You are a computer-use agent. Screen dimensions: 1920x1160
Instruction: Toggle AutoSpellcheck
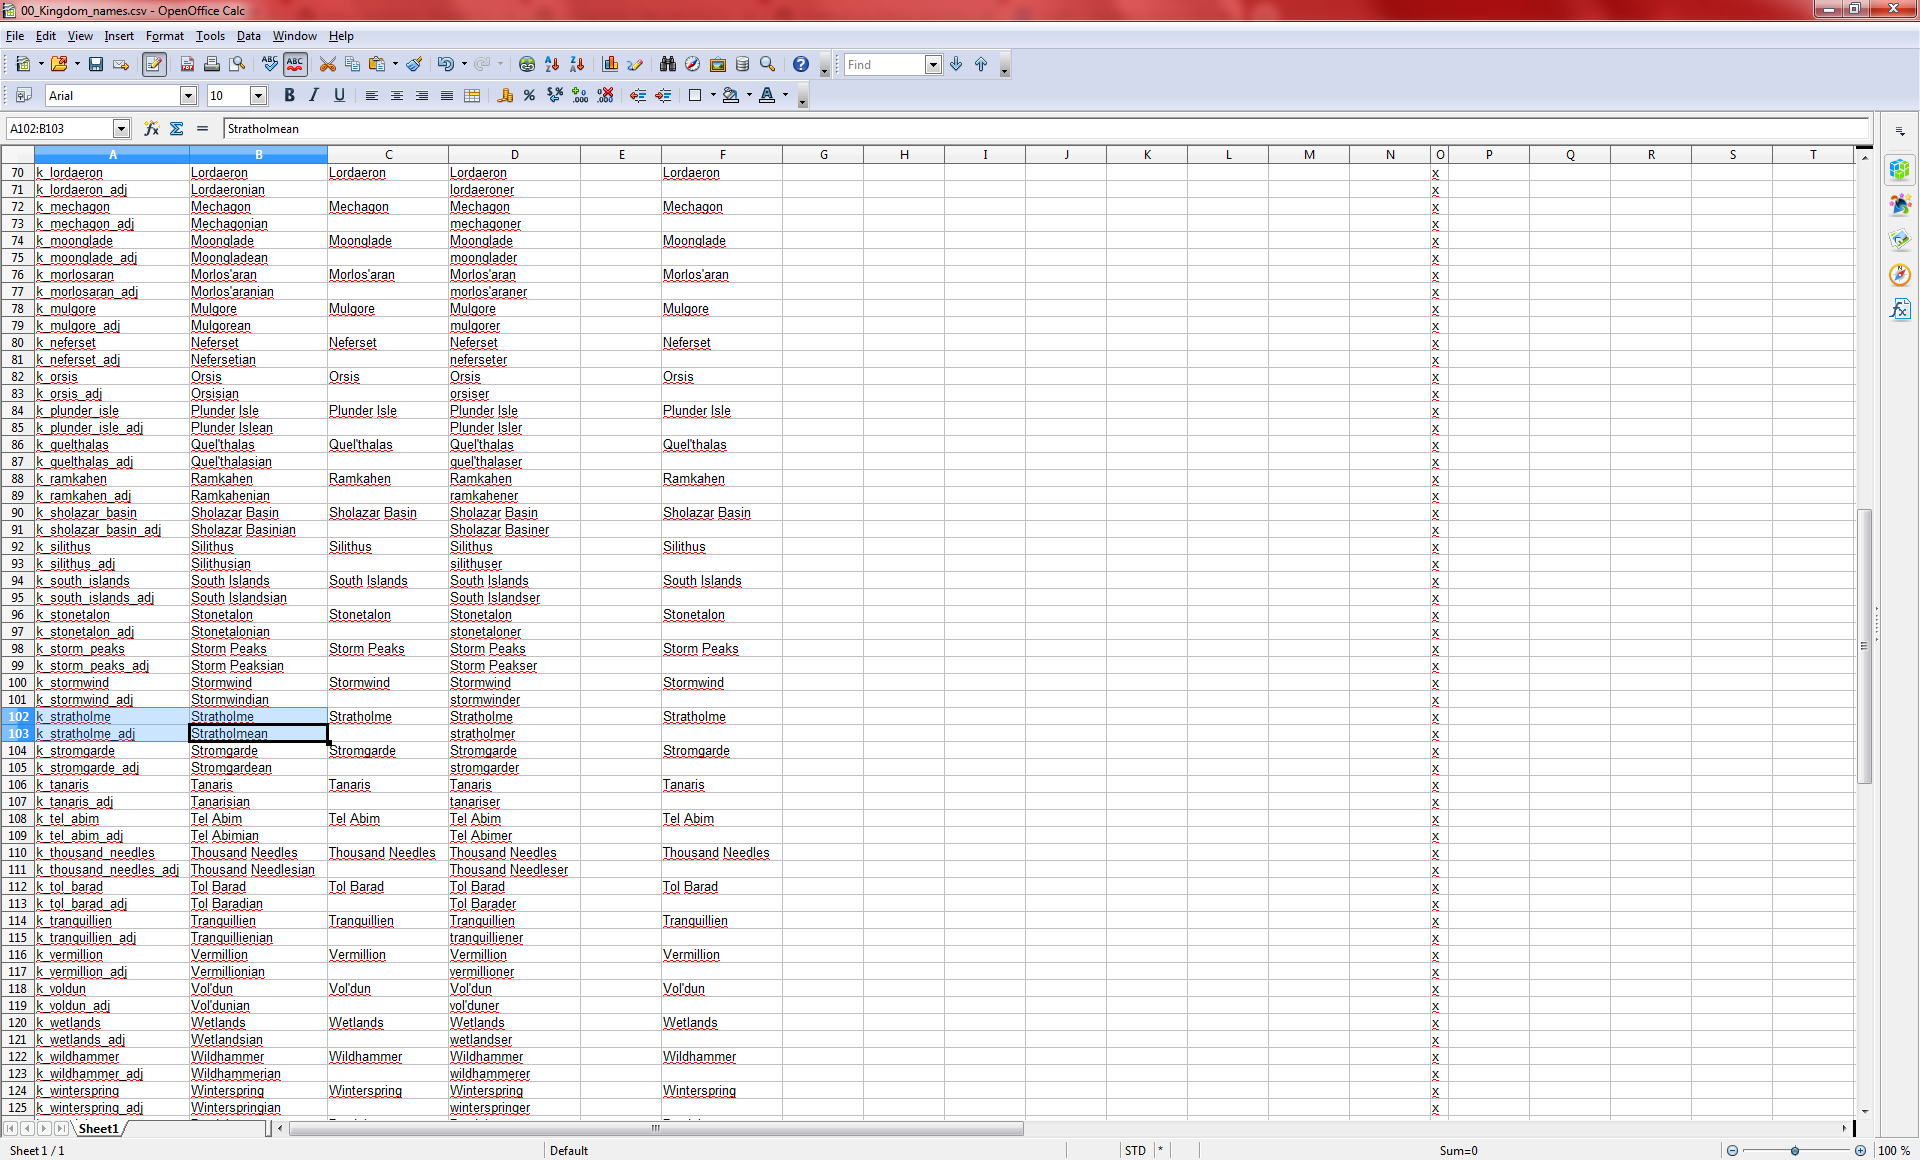pos(295,65)
